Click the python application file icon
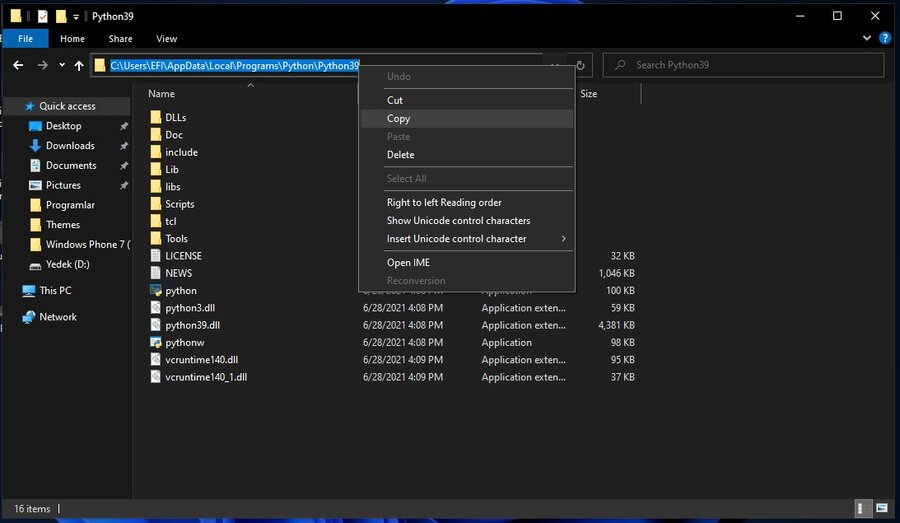This screenshot has width=900, height=523. [156, 291]
